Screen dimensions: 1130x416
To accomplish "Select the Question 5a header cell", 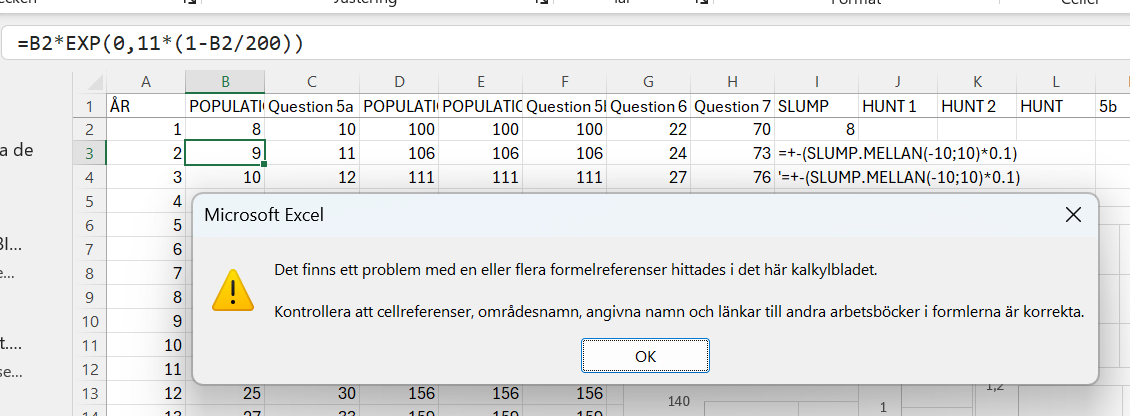I will pyautogui.click(x=310, y=106).
